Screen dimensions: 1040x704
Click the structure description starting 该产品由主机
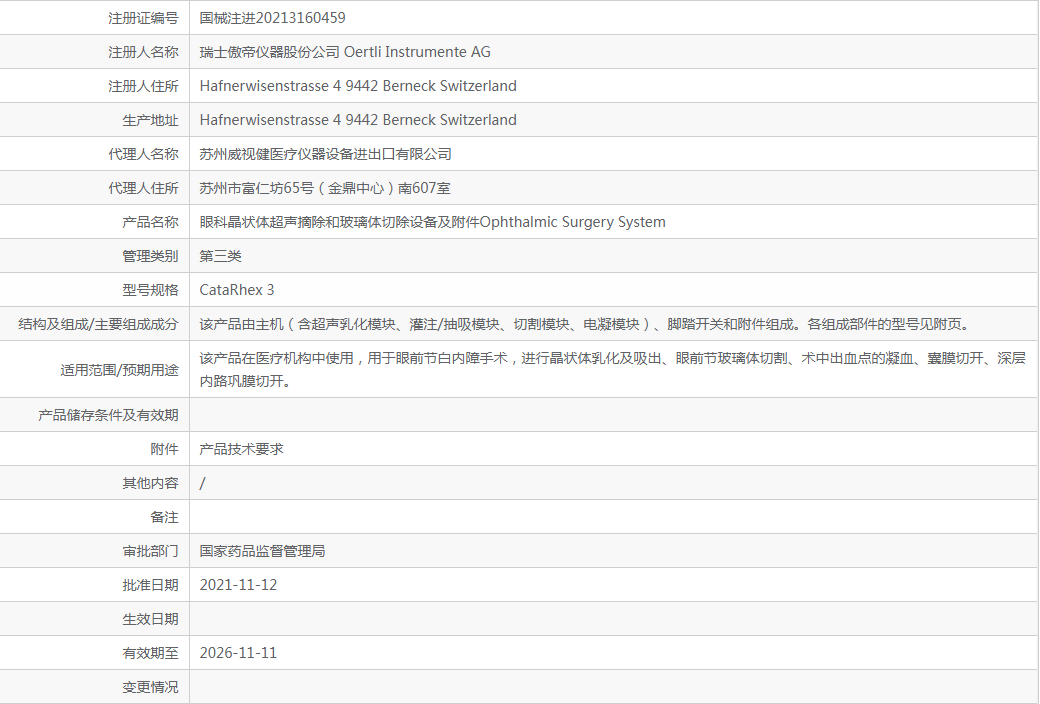tap(586, 324)
